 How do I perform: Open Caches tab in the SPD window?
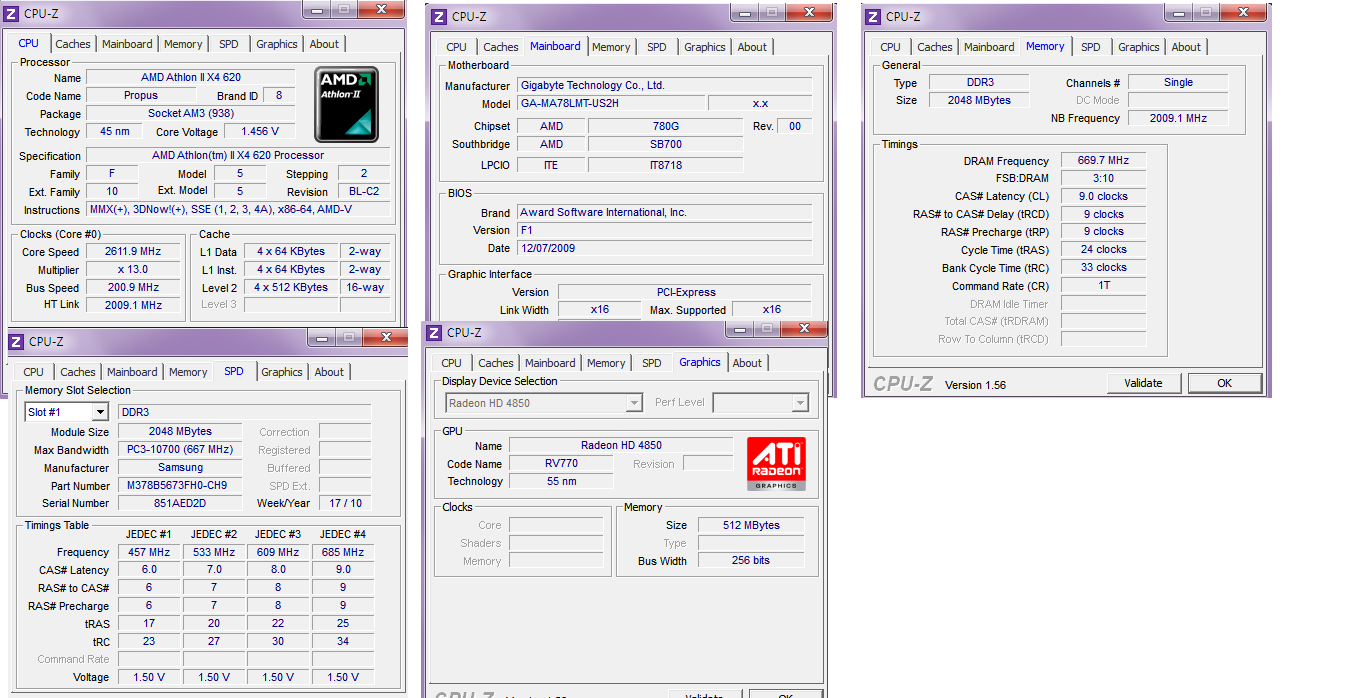[78, 372]
